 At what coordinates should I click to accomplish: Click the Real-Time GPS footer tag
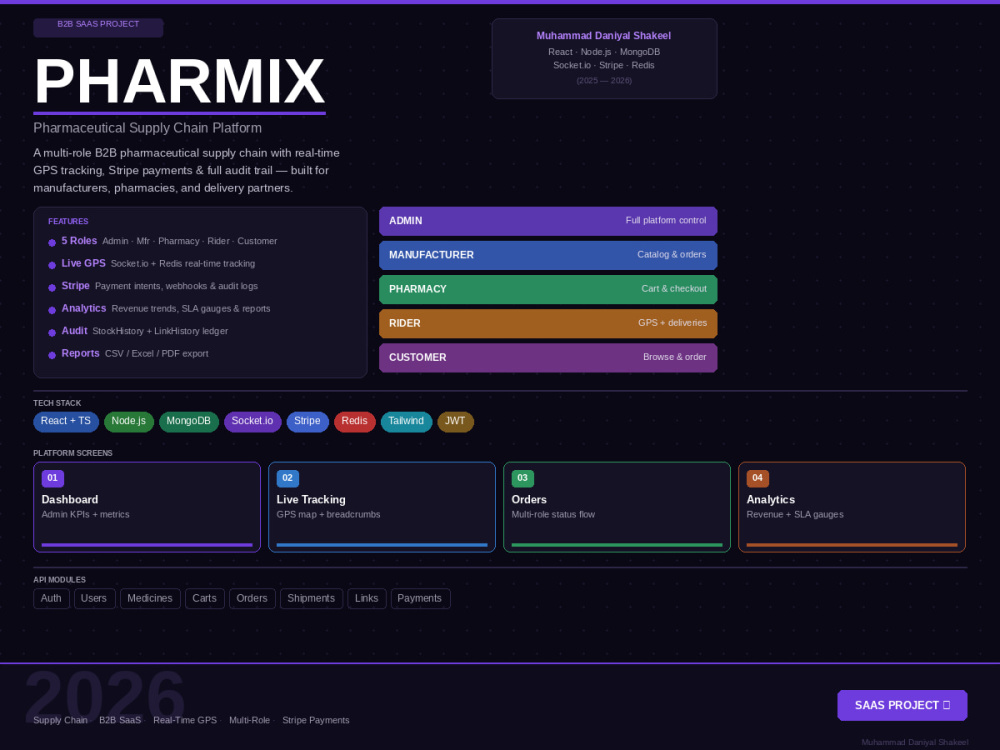185,720
